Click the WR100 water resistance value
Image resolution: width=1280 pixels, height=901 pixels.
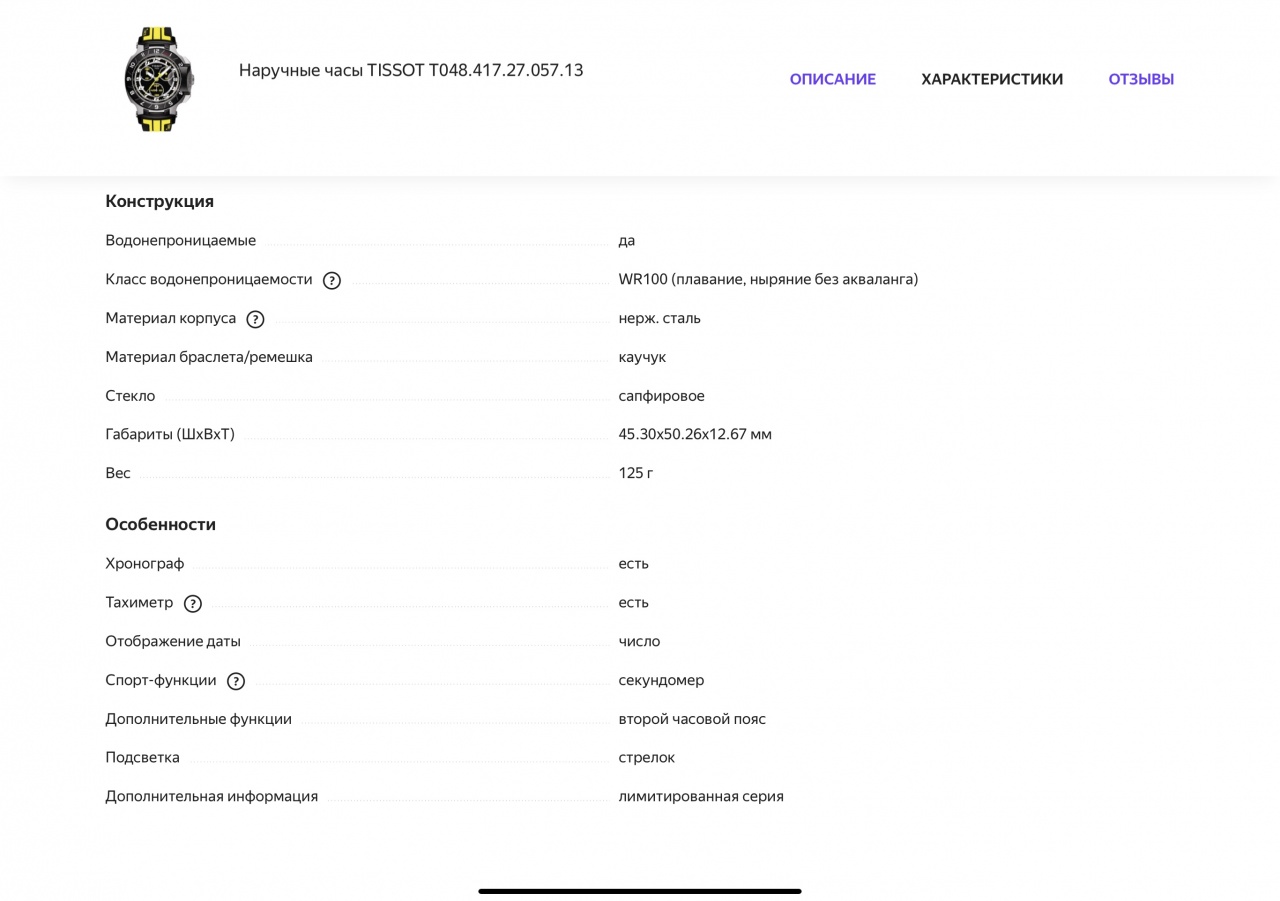(x=768, y=279)
